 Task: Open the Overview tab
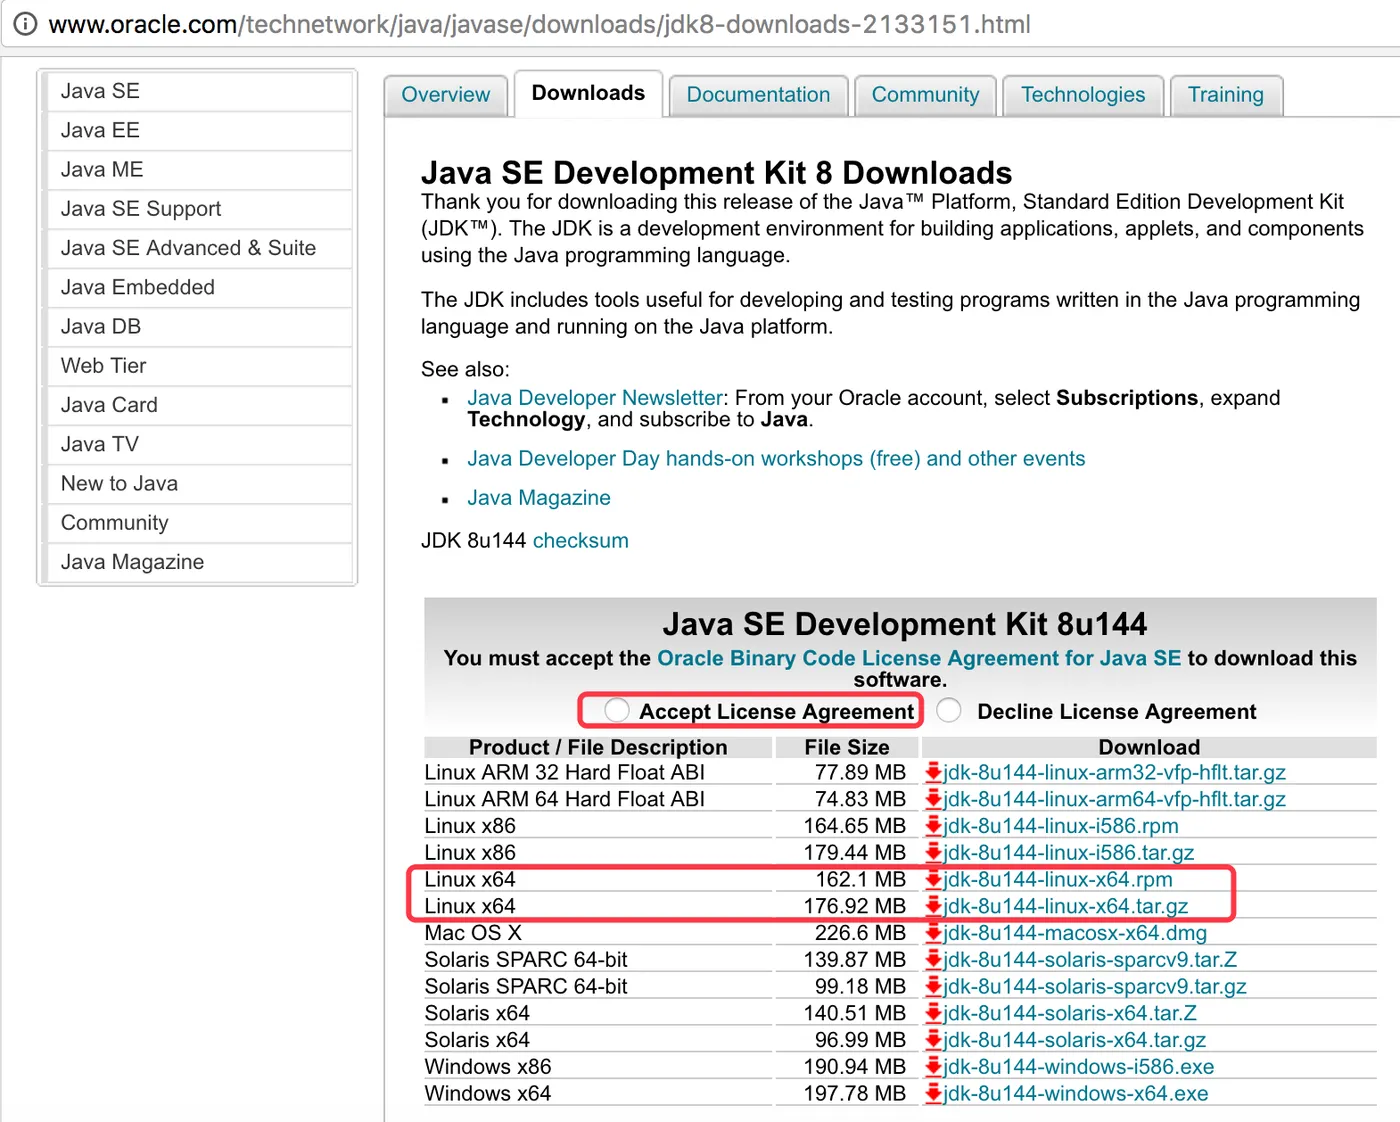coord(446,95)
